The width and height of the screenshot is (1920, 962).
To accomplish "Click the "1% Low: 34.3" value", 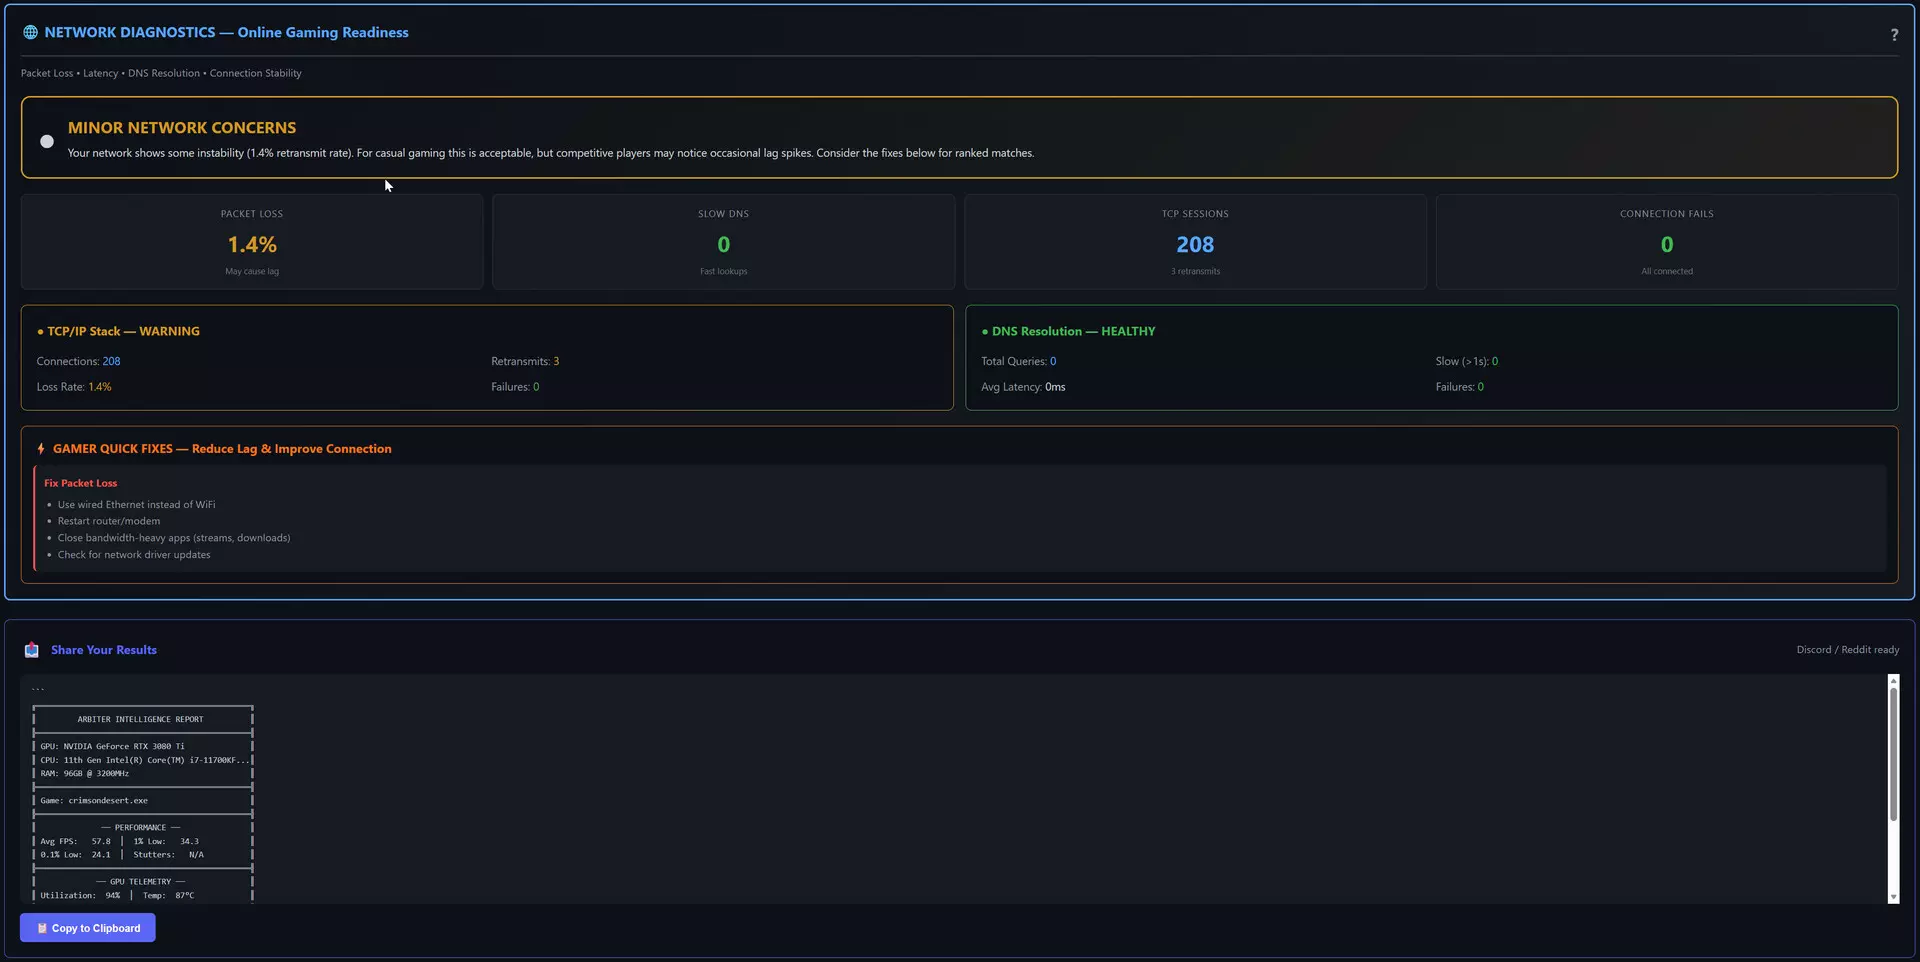I will [x=166, y=841].
